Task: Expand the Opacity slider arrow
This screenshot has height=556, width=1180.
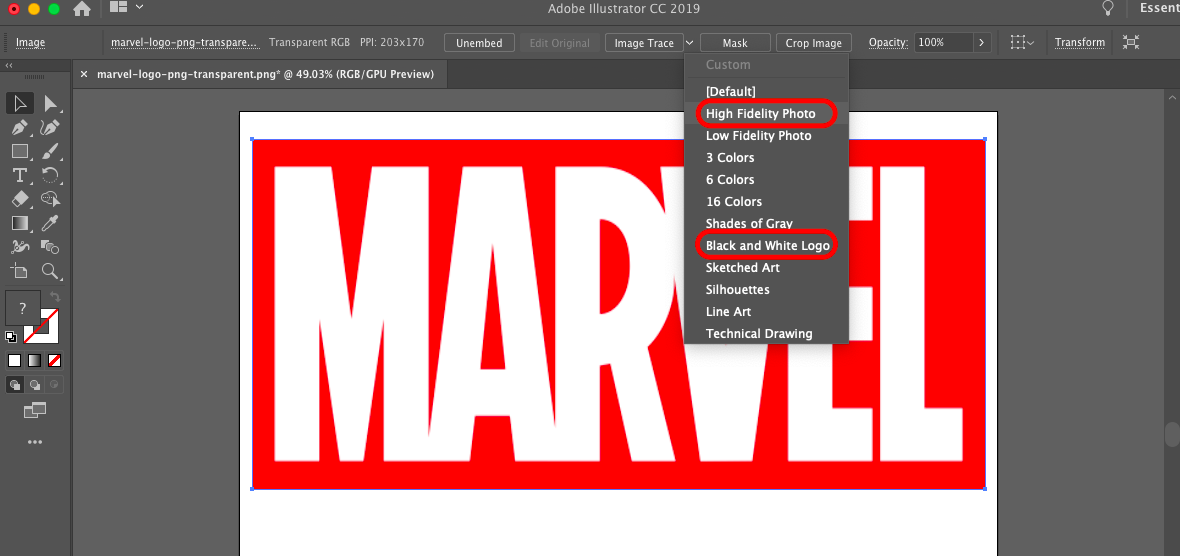Action: point(981,43)
